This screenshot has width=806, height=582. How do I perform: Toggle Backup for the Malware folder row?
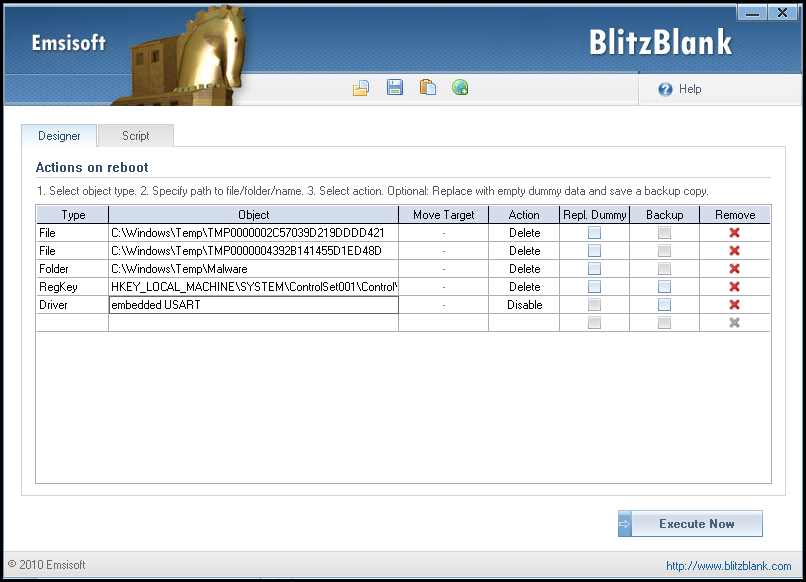click(664, 268)
